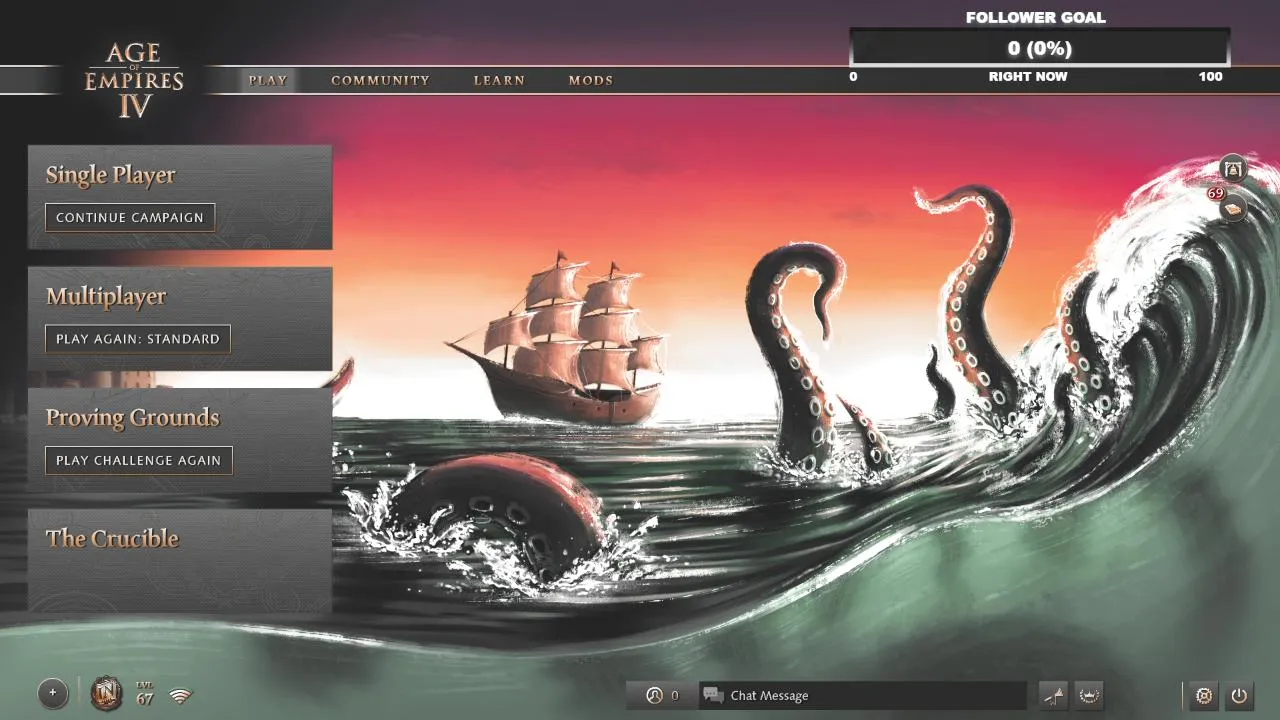
Task: Open the horn announcements icon
Action: click(1054, 695)
